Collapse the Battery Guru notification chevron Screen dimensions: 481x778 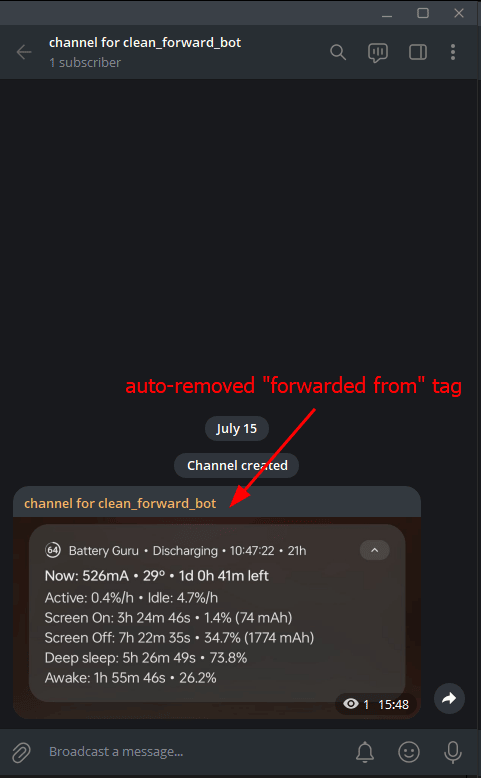pyautogui.click(x=375, y=550)
